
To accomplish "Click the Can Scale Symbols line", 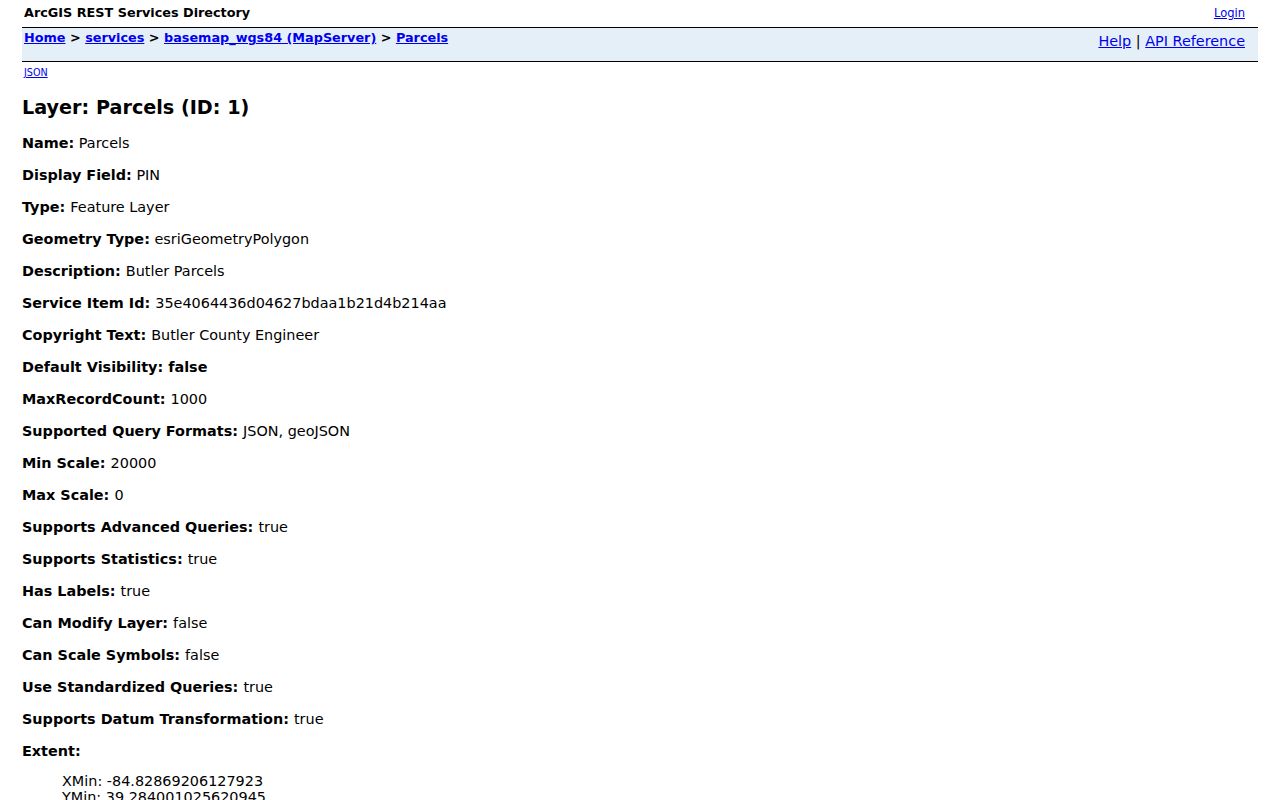I will [121, 655].
